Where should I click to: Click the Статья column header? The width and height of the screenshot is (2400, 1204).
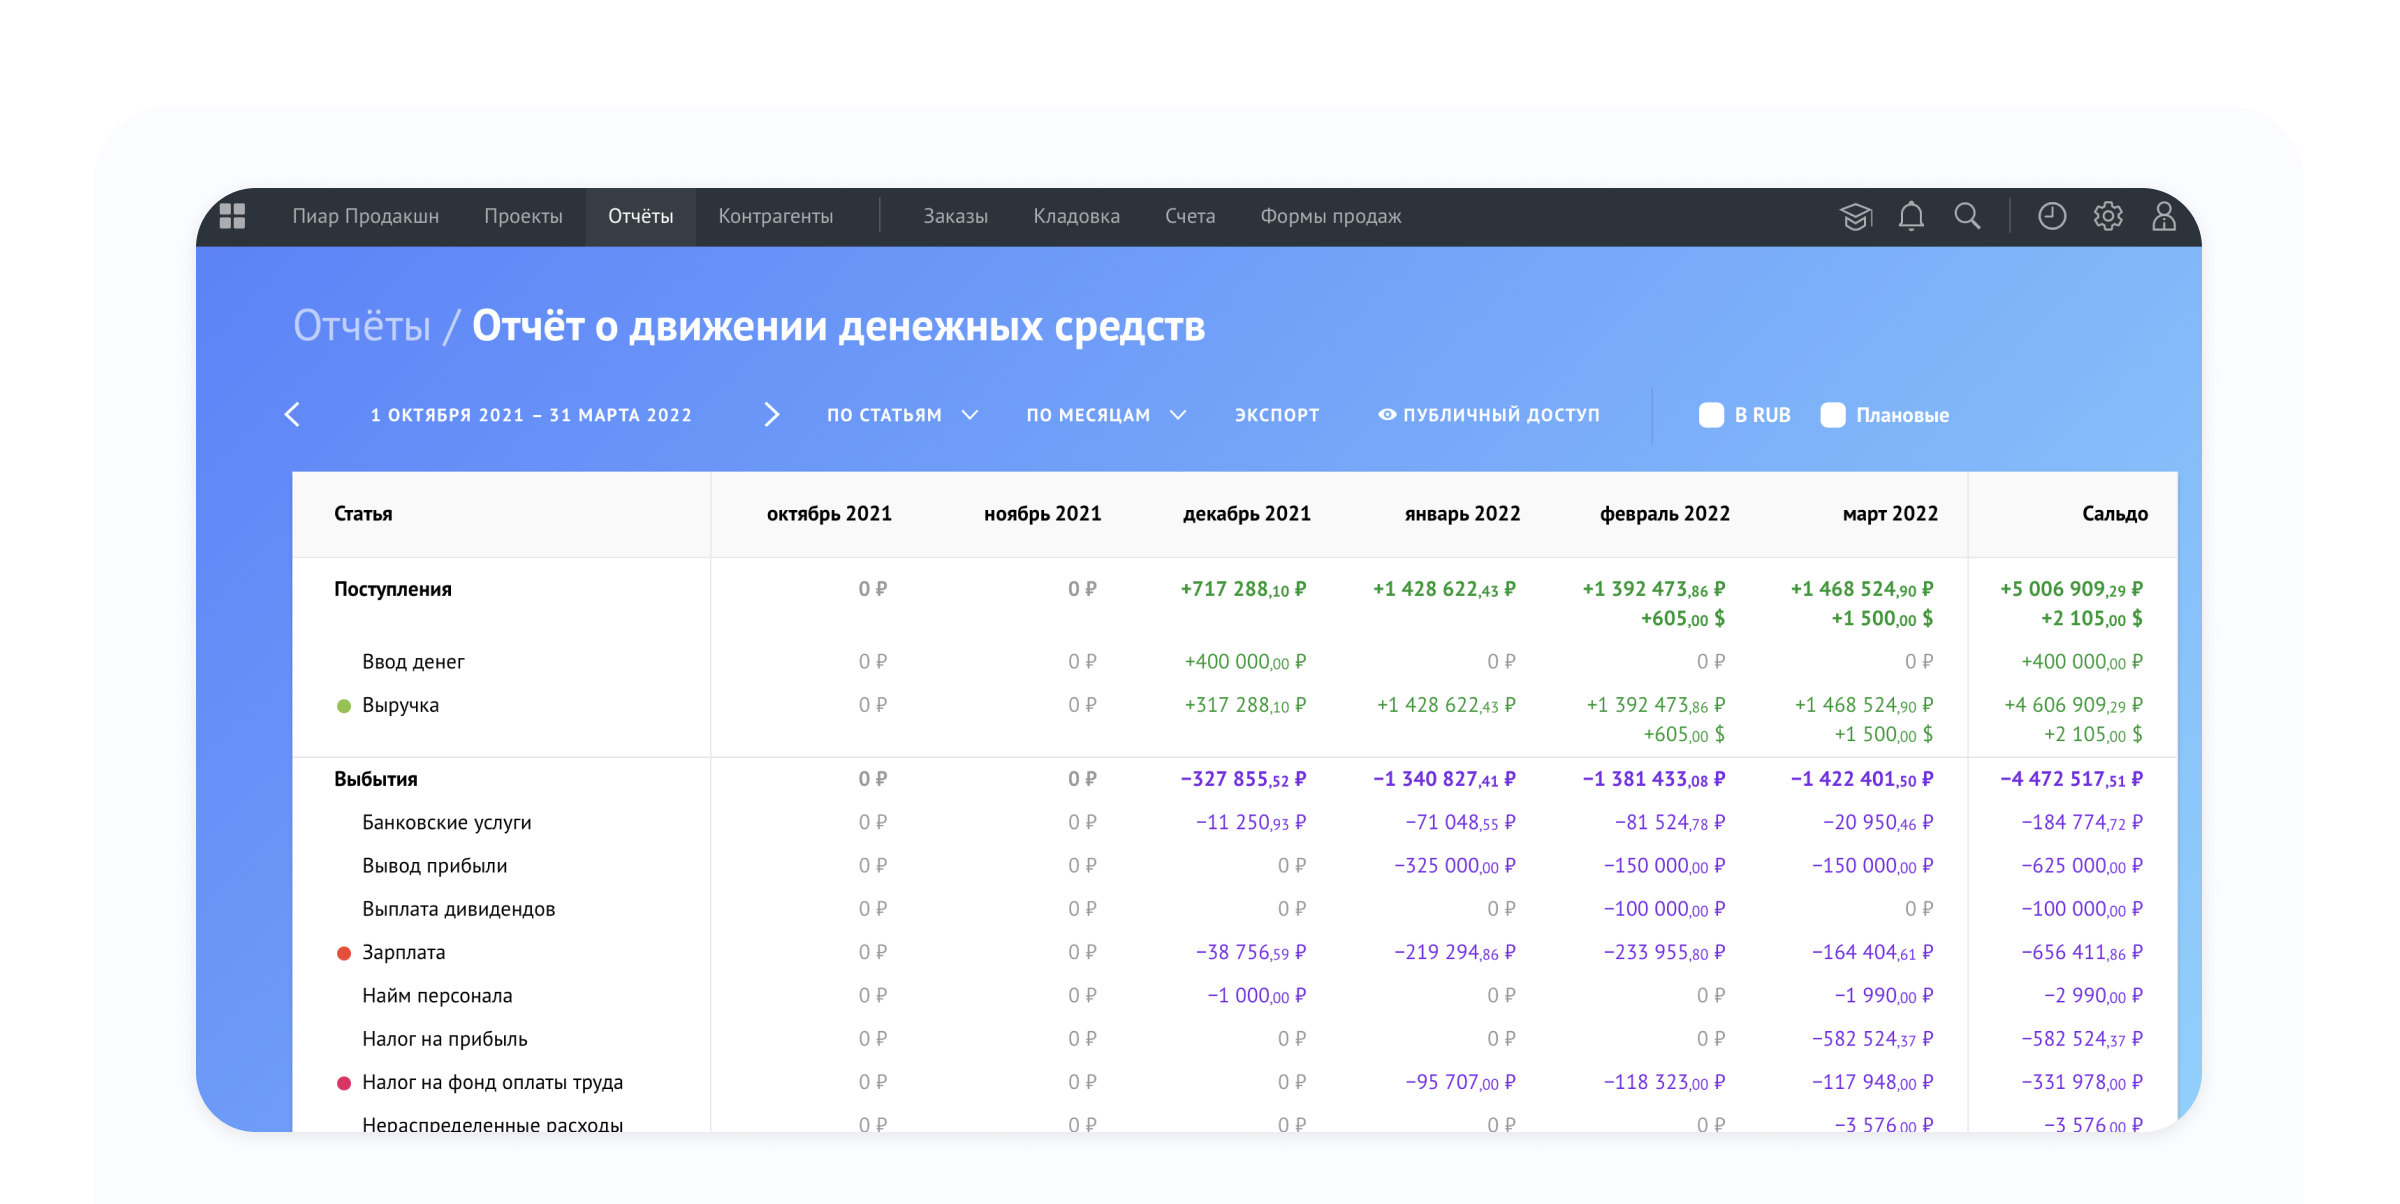coord(363,514)
